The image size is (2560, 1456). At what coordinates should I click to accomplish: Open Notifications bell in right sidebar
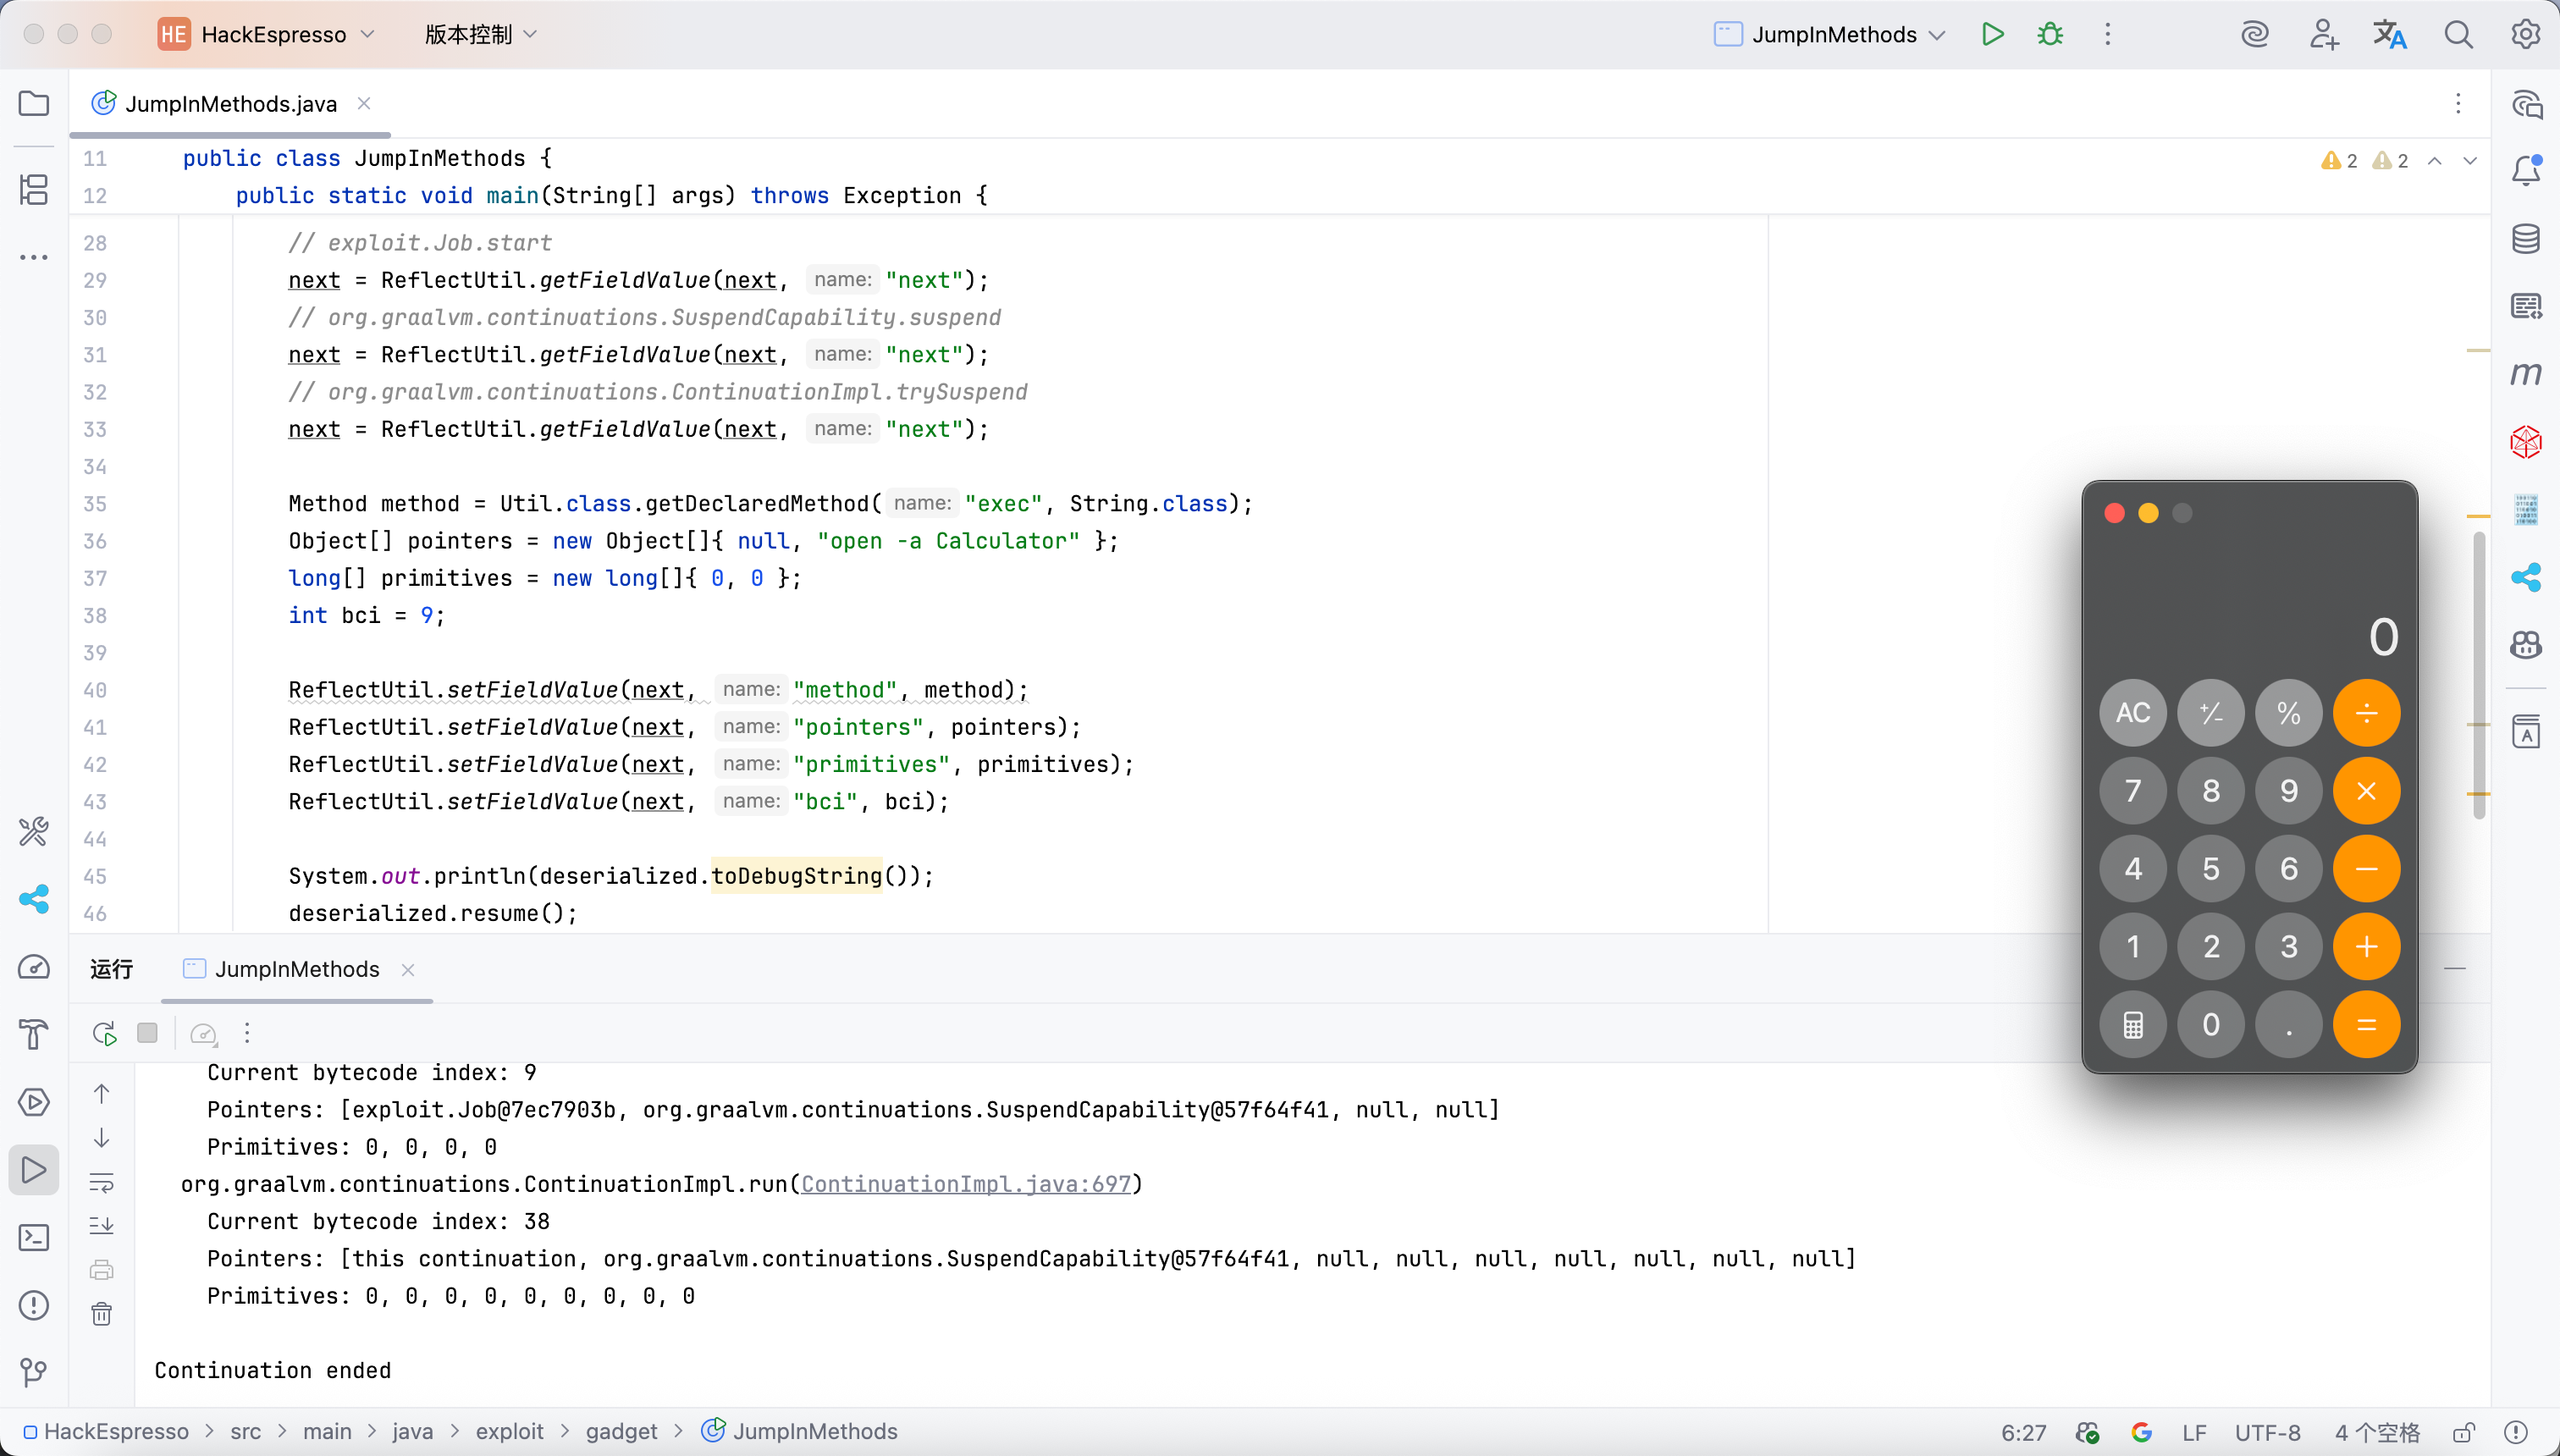pyautogui.click(x=2526, y=171)
